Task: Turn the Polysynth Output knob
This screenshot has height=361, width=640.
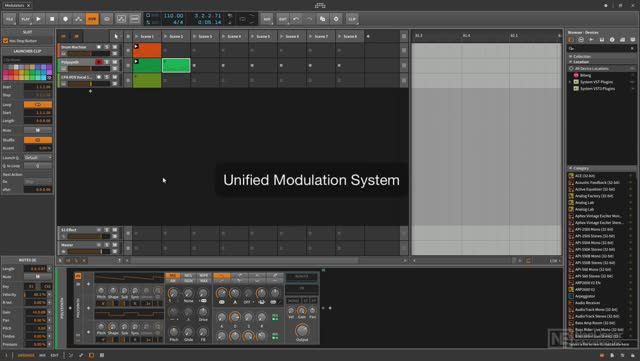Action: click(302, 330)
